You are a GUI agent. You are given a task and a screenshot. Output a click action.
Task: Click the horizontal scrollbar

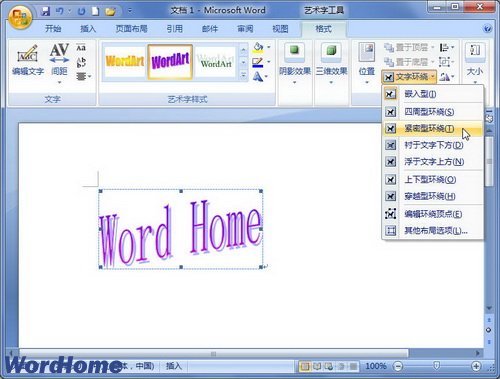(213, 353)
